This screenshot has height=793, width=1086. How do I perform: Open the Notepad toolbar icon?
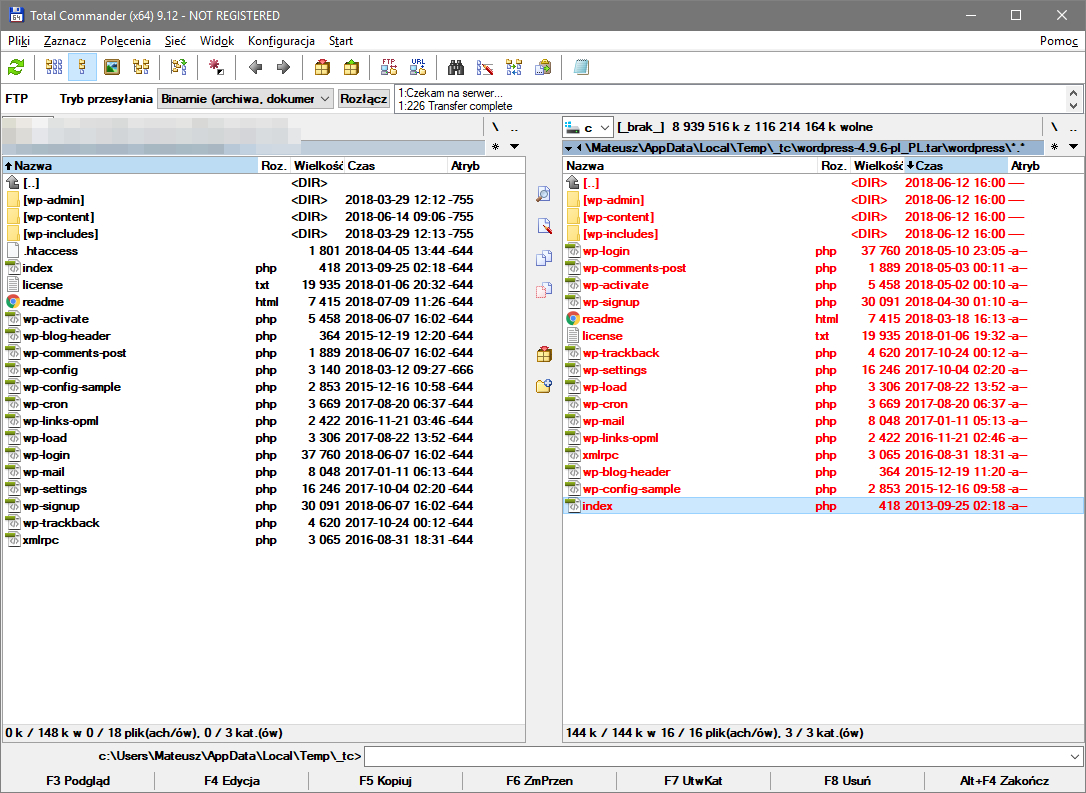coord(581,67)
